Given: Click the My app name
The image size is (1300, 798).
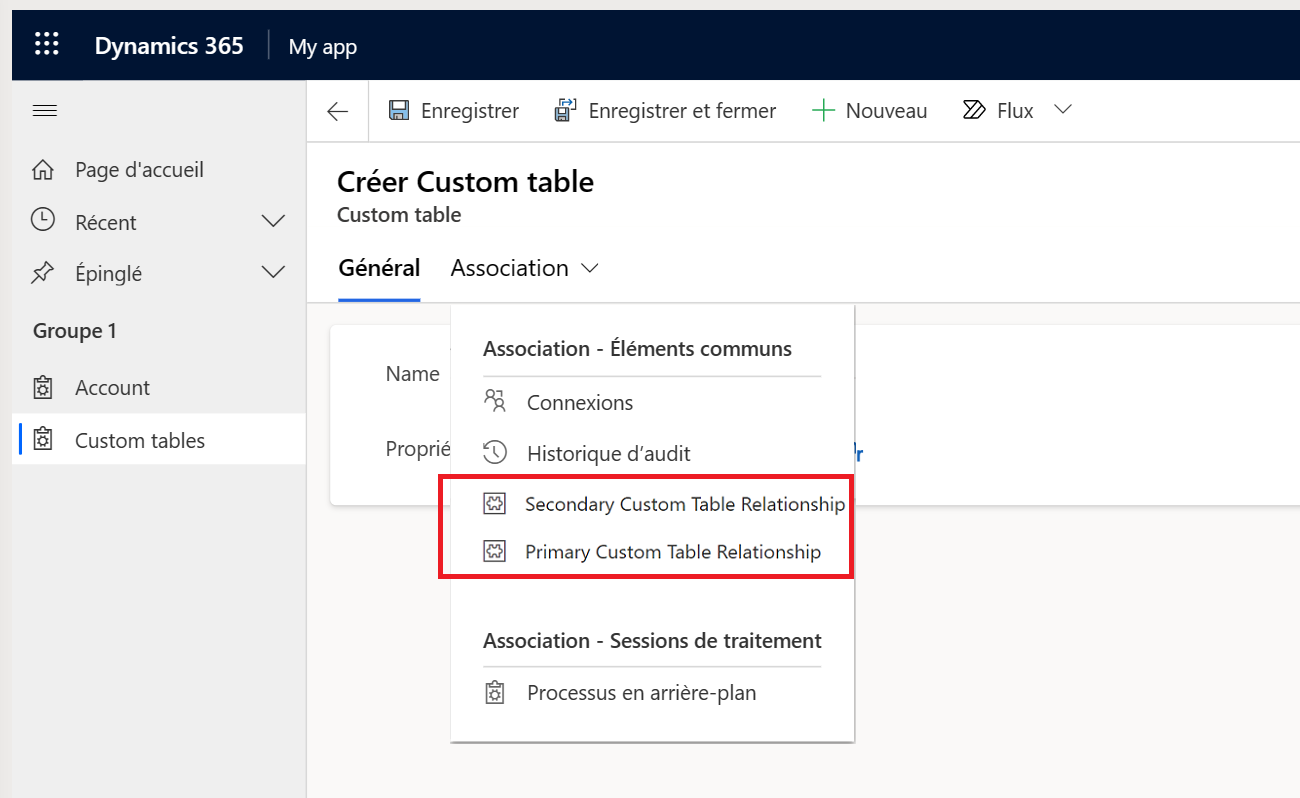Looking at the screenshot, I should coord(322,46).
